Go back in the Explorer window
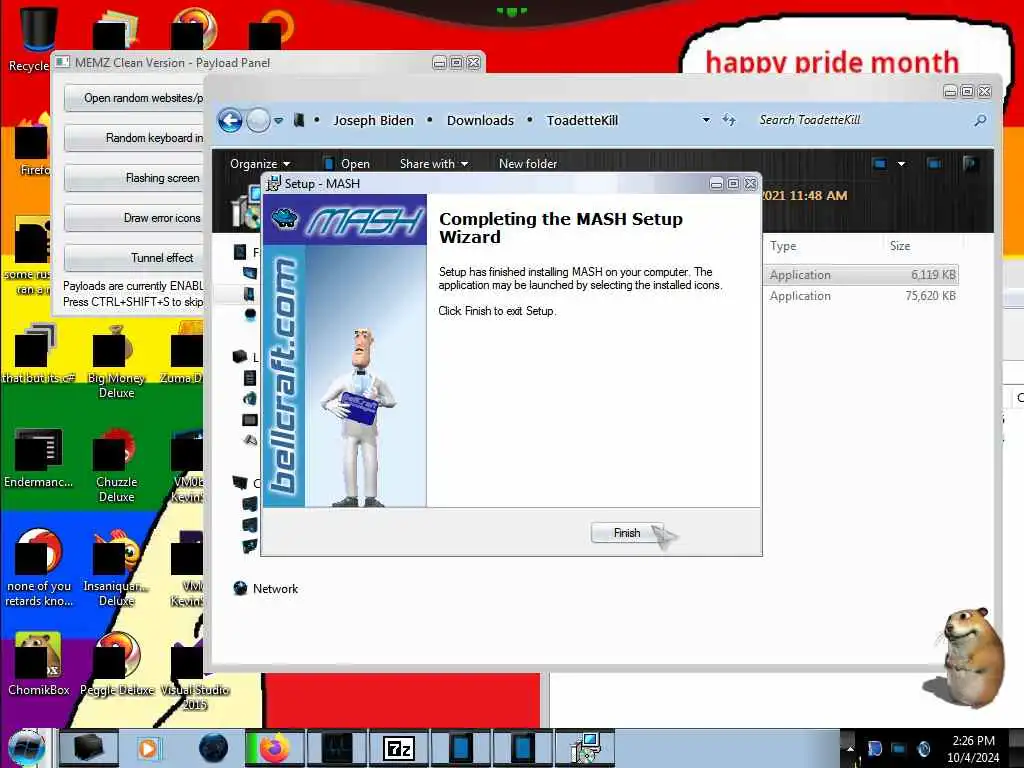1024x768 pixels. 230,120
